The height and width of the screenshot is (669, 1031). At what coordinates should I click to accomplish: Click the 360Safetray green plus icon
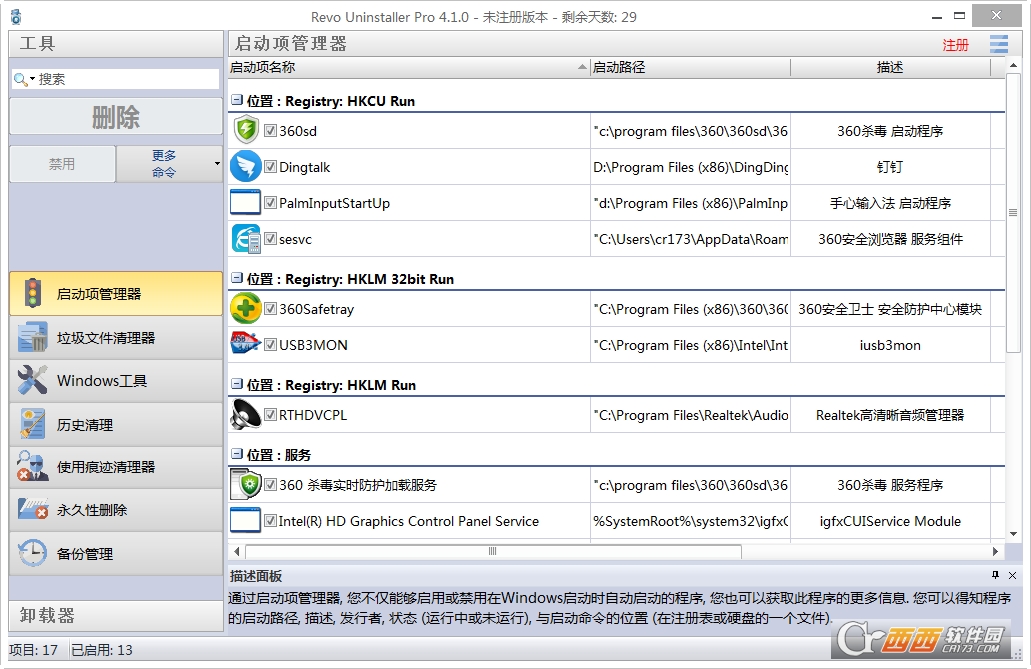(246, 309)
